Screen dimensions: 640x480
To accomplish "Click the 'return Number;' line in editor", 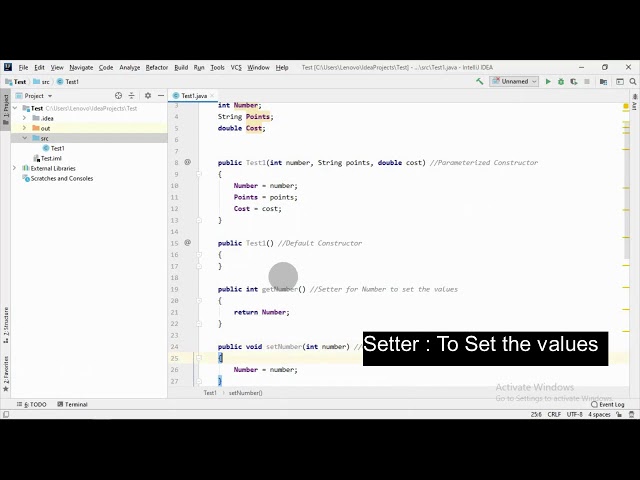I will click(x=261, y=312).
